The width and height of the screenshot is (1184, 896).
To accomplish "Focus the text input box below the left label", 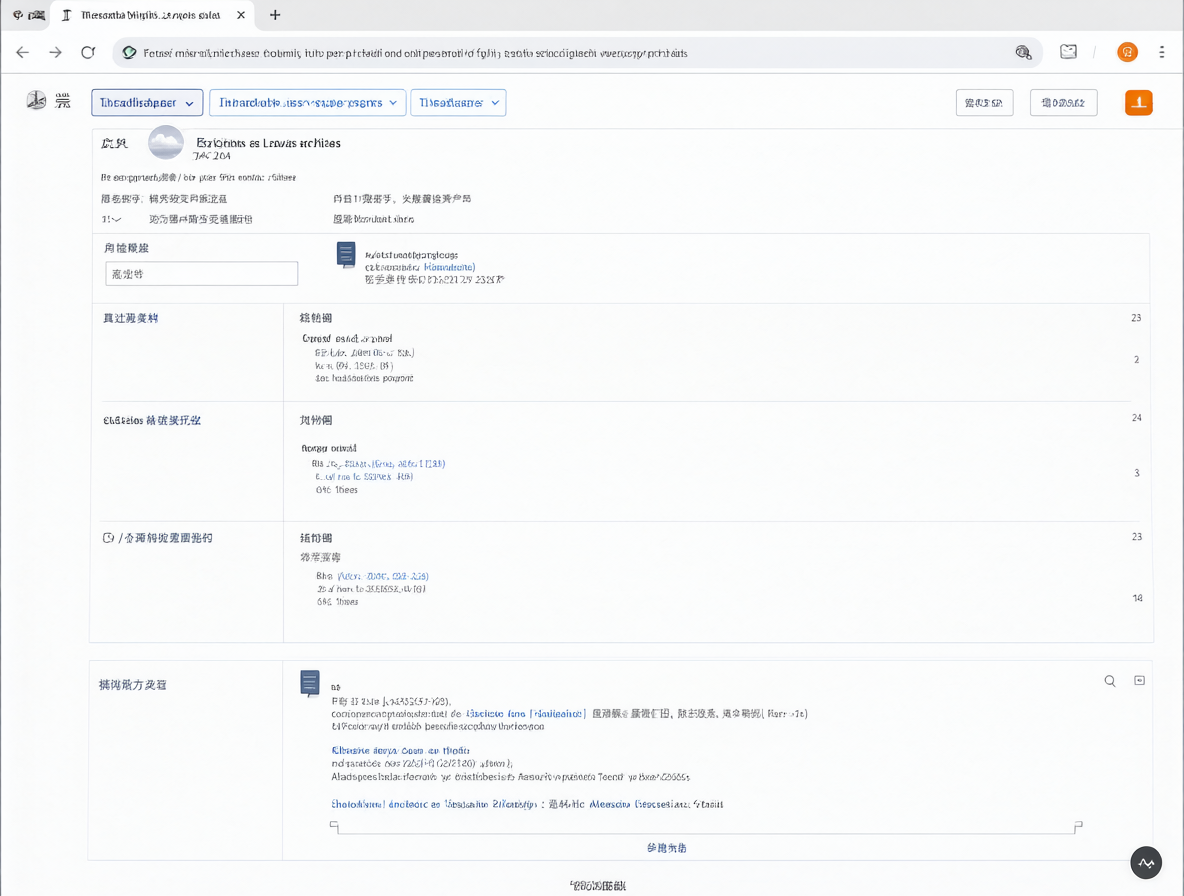I will coord(202,273).
